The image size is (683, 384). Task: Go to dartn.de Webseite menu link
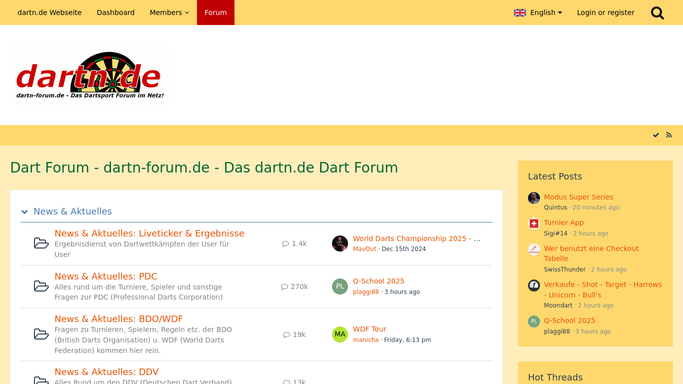(49, 13)
